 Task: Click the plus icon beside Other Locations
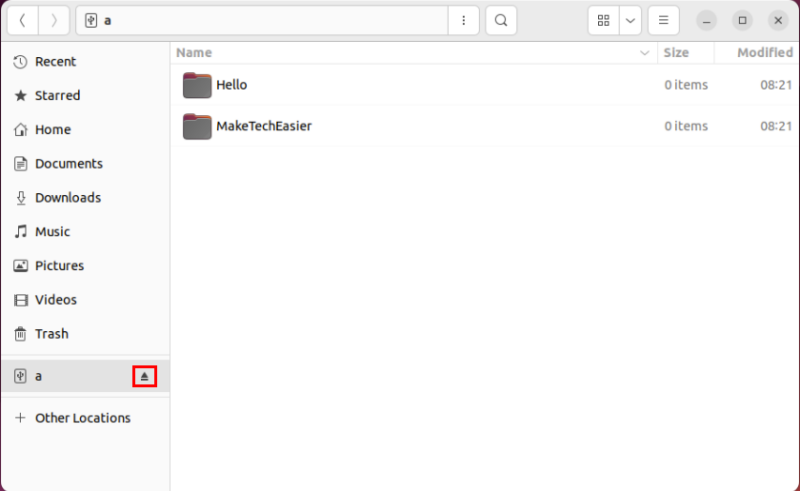click(20, 418)
